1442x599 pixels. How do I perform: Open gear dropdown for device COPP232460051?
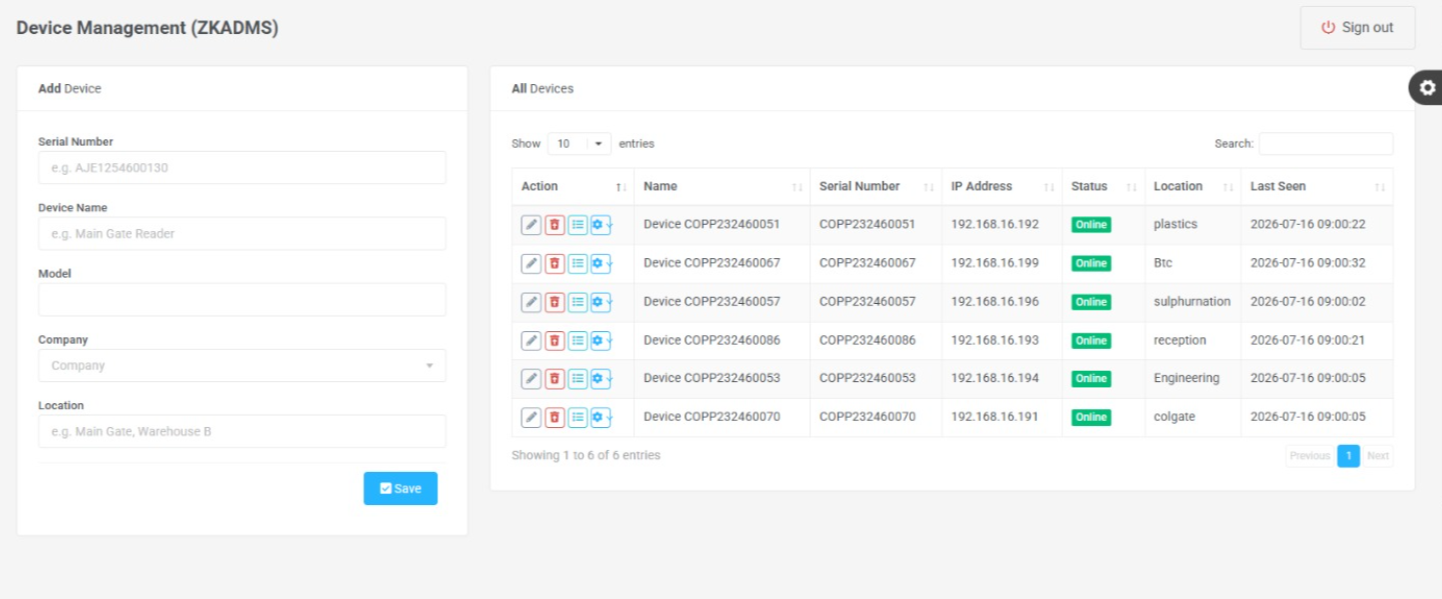point(601,225)
